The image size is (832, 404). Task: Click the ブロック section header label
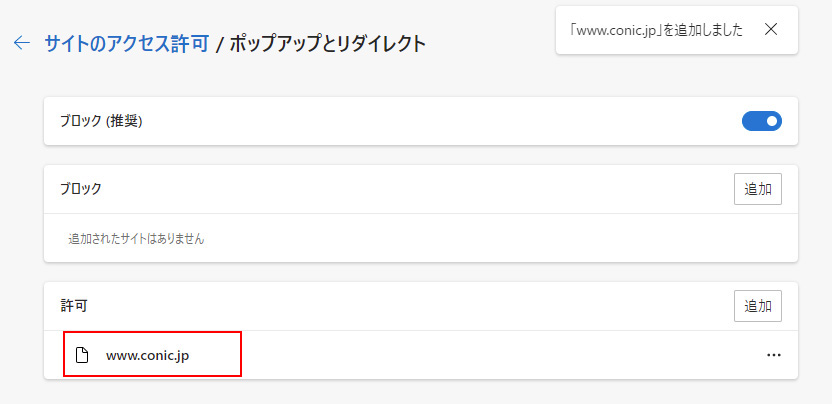pos(81,188)
